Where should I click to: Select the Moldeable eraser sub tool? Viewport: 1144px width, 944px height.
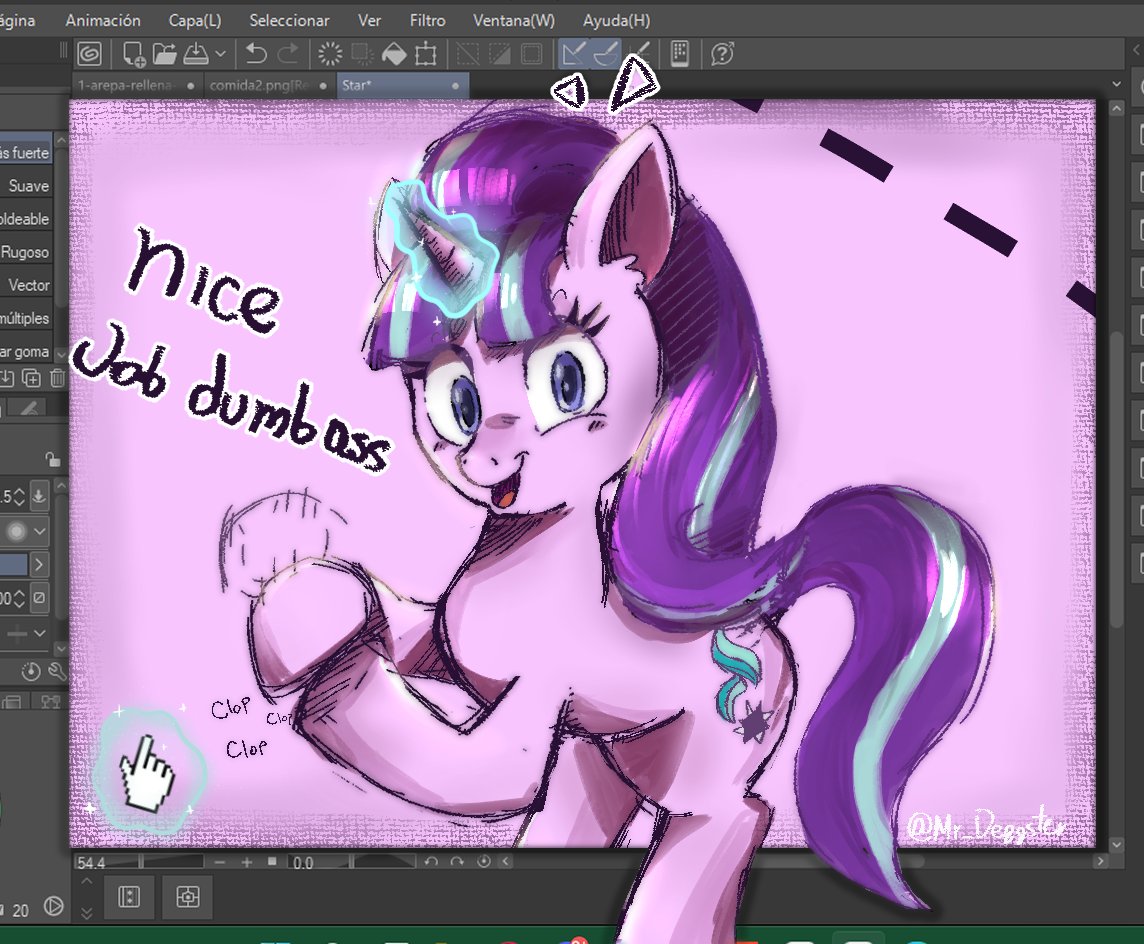26,219
